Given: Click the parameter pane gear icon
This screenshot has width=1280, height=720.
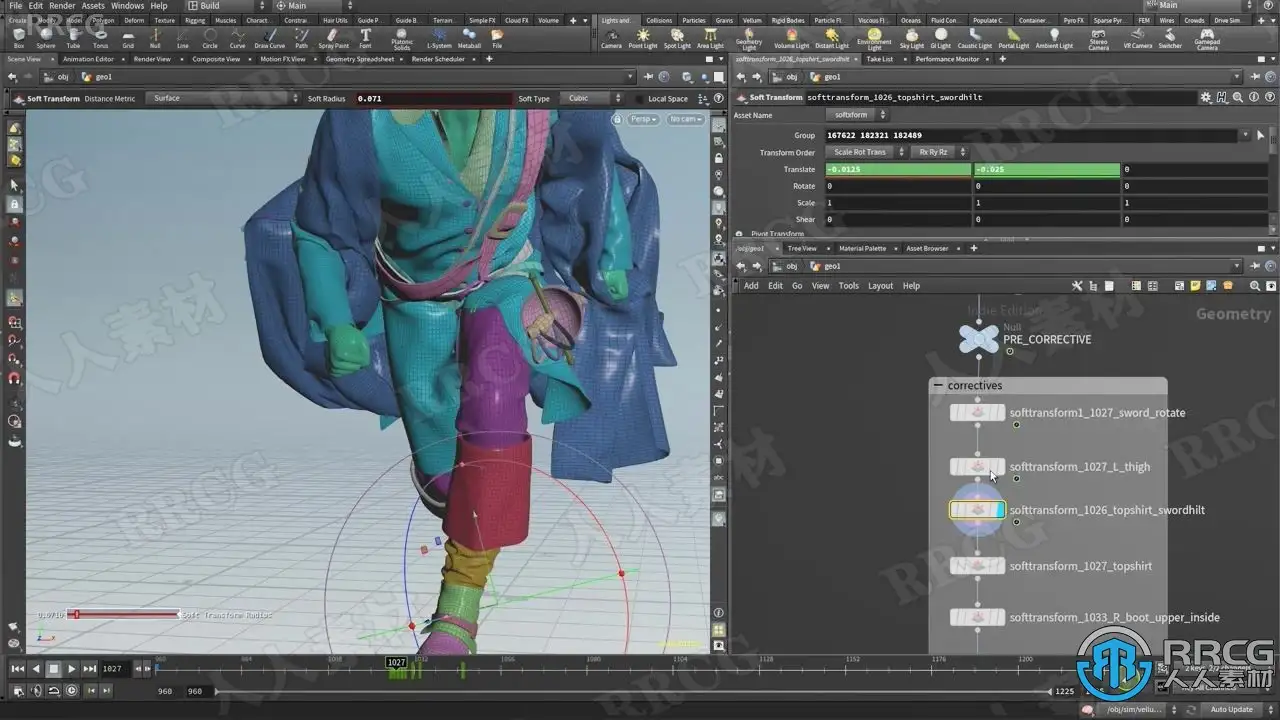Looking at the screenshot, I should point(1206,98).
